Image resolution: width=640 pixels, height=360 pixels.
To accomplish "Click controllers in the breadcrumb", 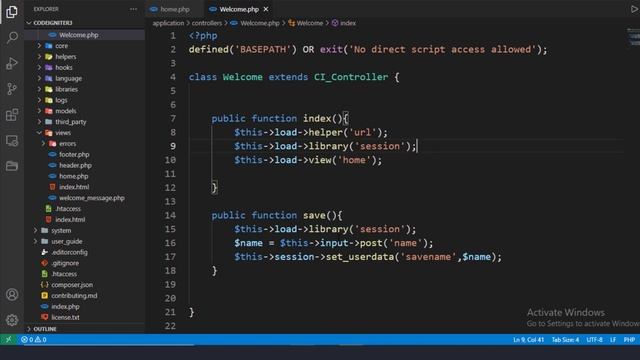I will pos(207,23).
